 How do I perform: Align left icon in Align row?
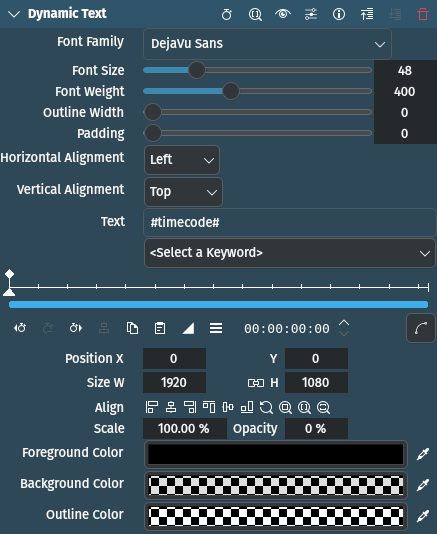coord(152,407)
